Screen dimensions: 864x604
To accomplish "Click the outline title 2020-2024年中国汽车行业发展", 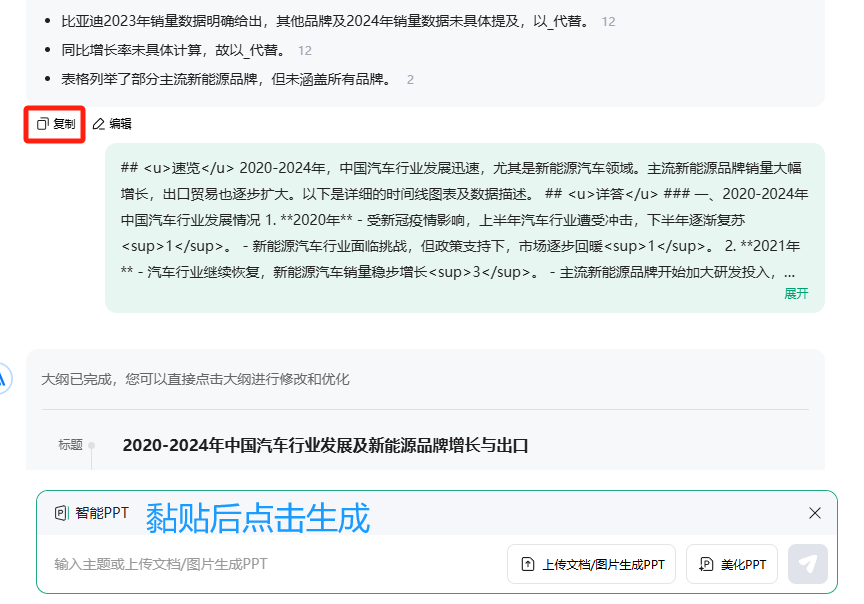I will 325,445.
